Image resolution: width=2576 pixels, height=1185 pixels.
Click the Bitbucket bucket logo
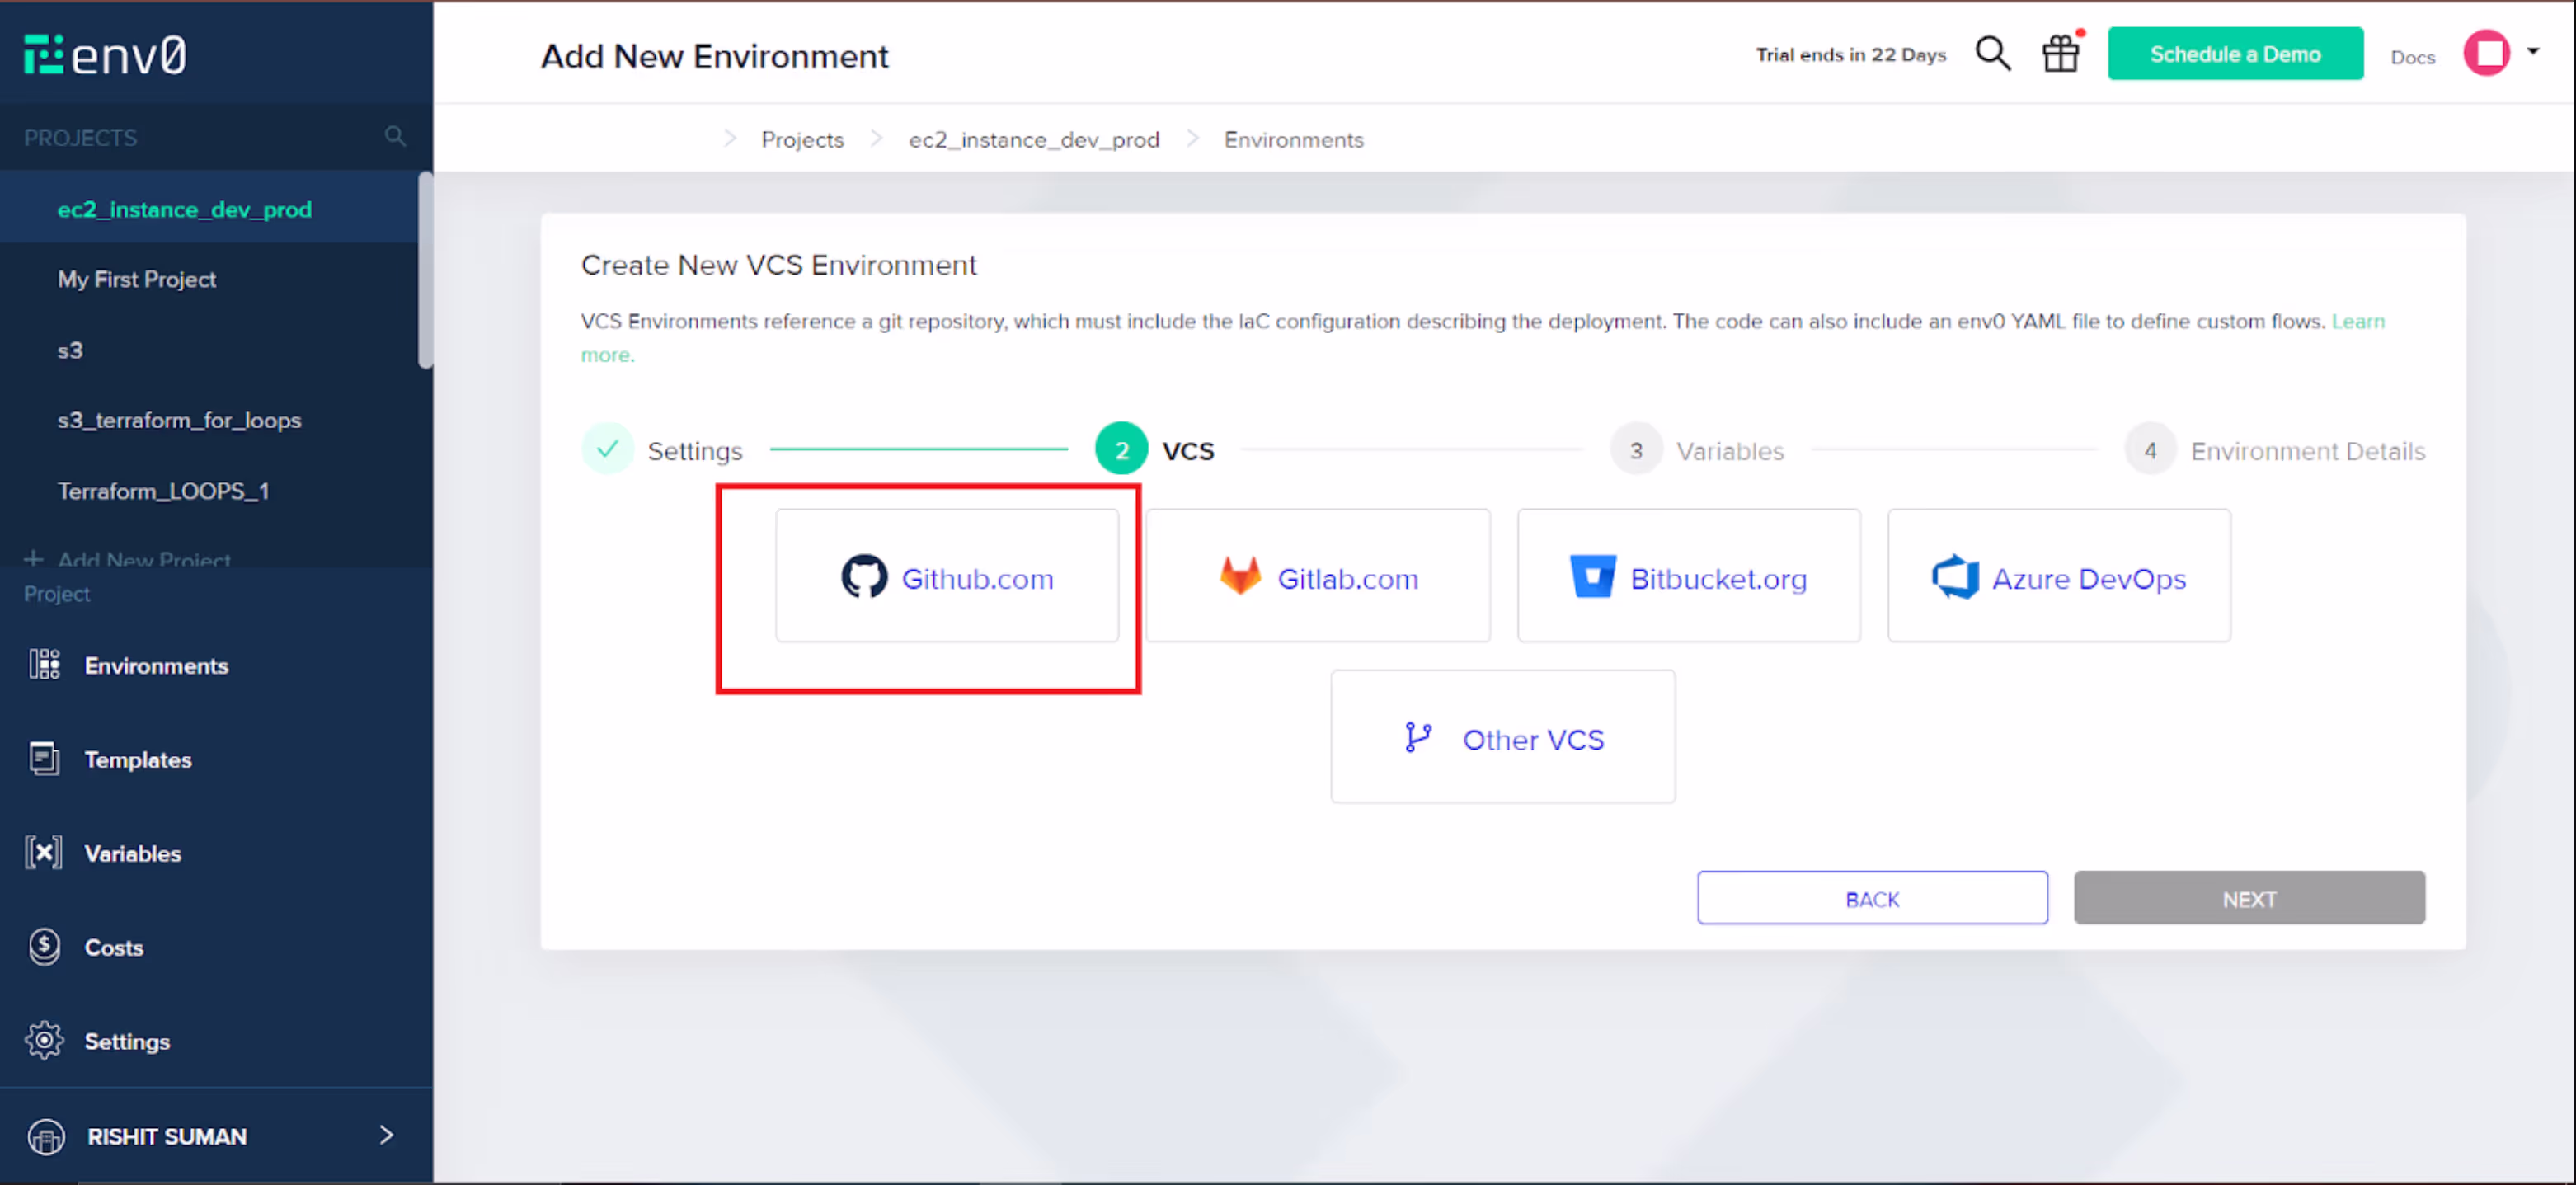click(1592, 576)
